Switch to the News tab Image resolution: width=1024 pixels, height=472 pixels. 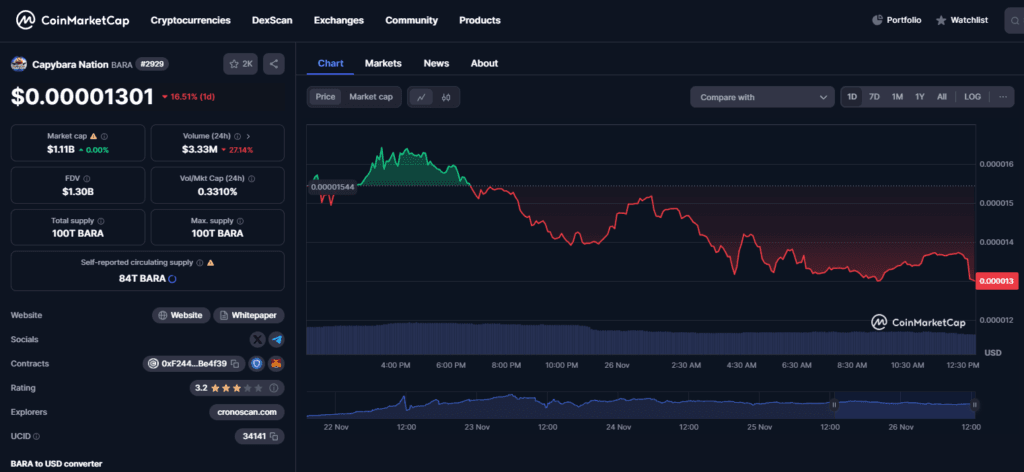(436, 63)
